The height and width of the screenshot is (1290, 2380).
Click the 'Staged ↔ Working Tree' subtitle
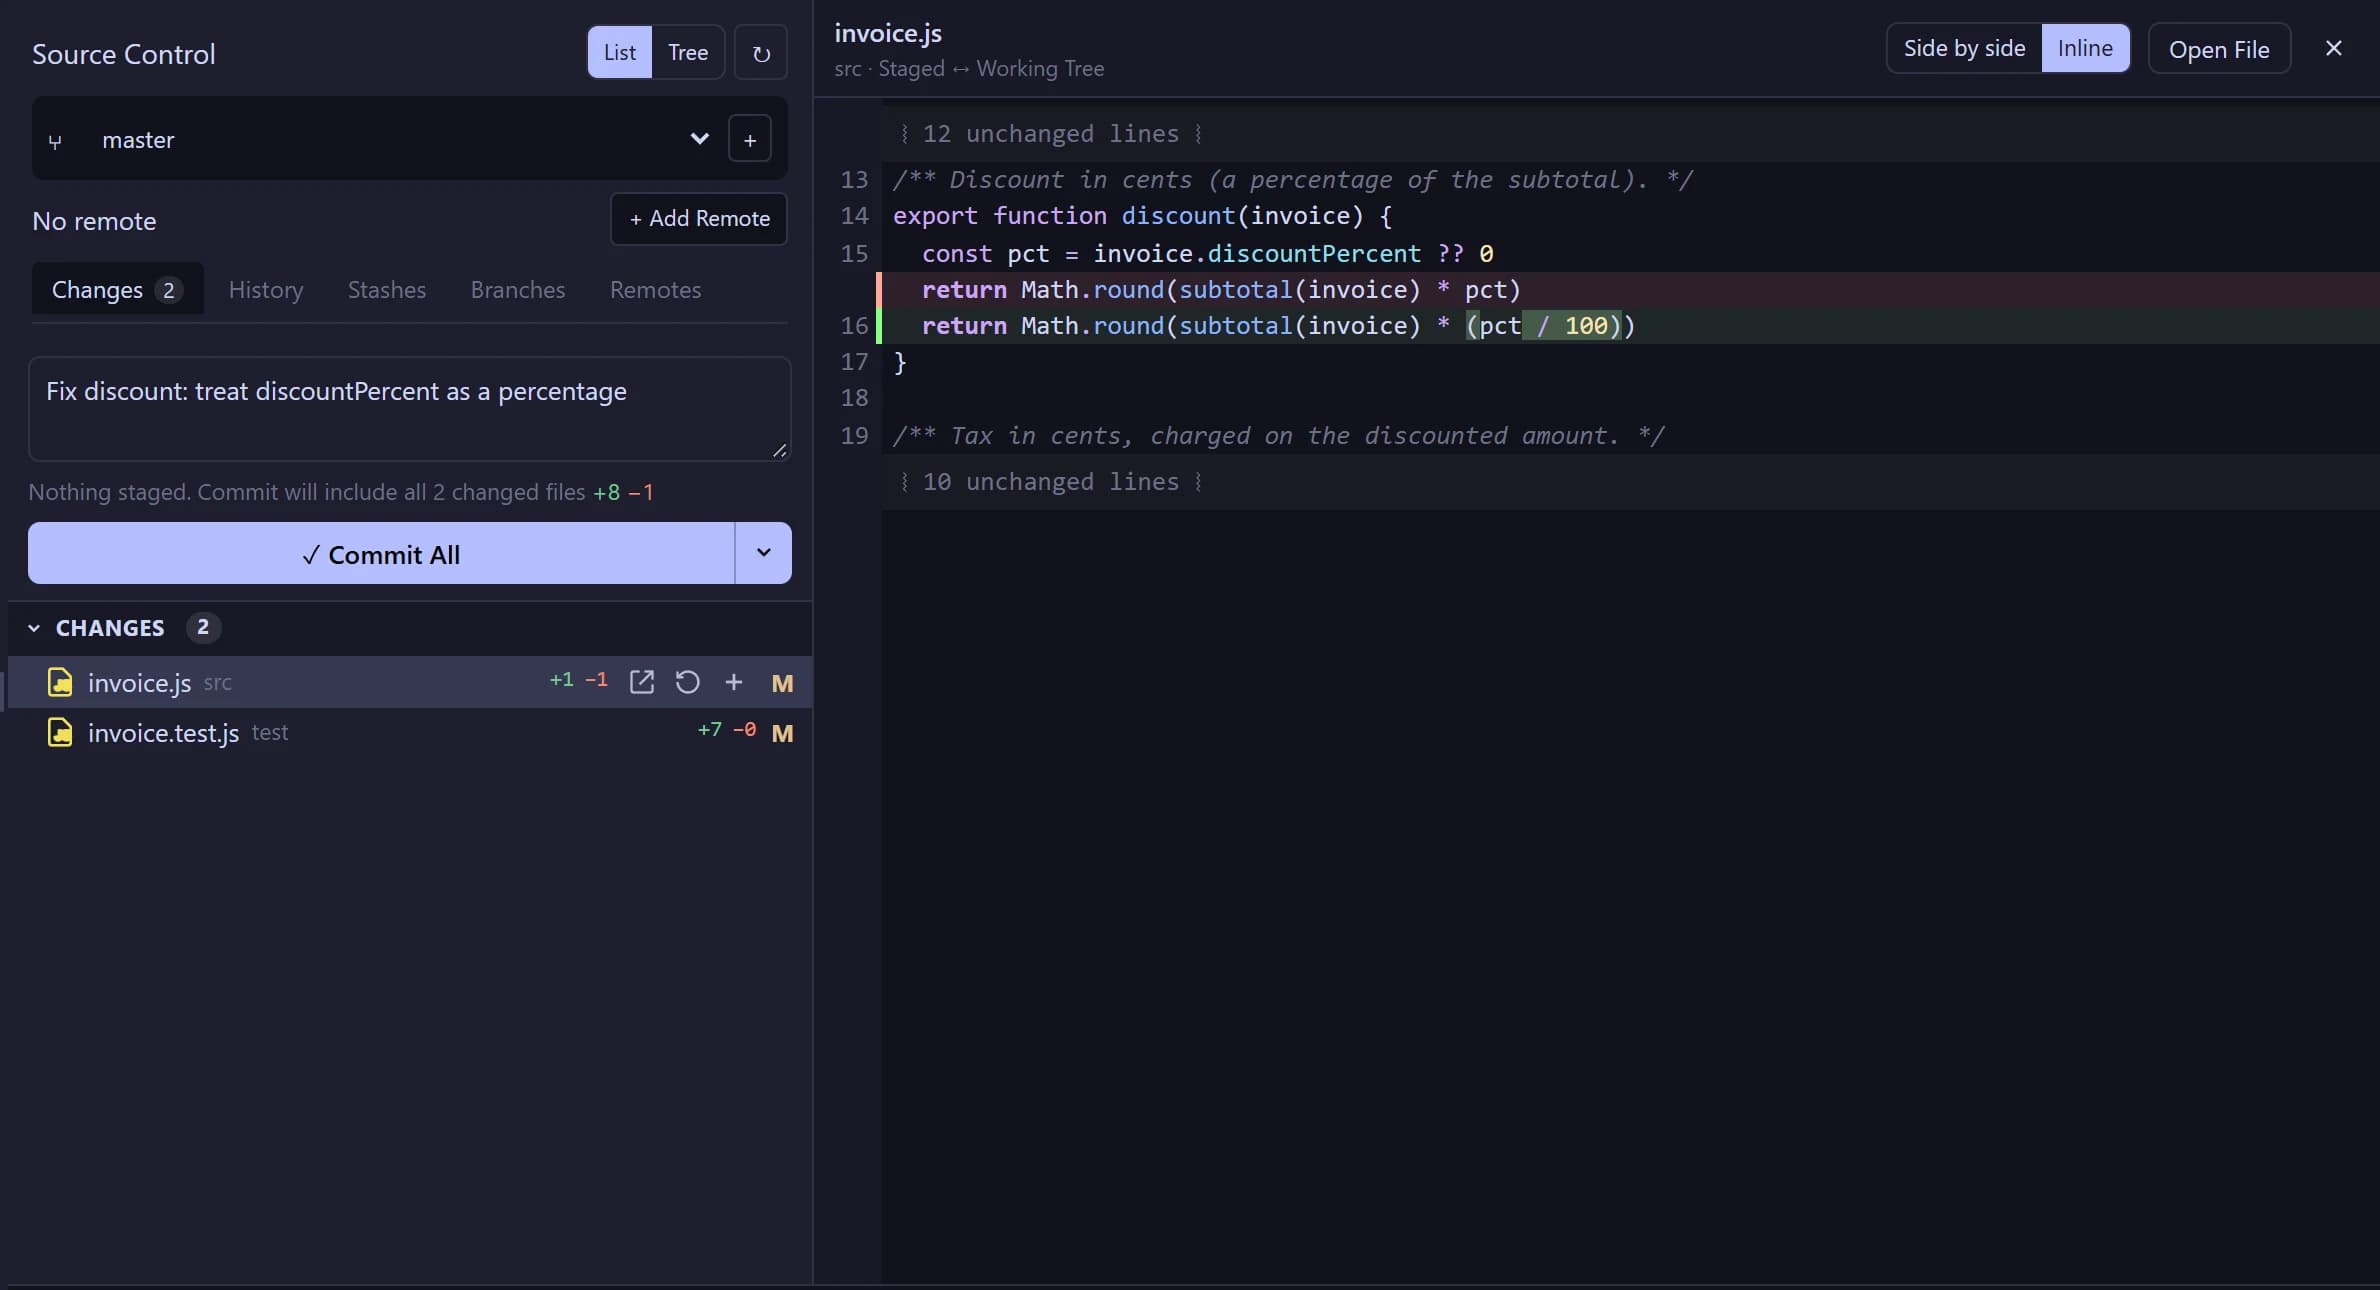coord(991,69)
